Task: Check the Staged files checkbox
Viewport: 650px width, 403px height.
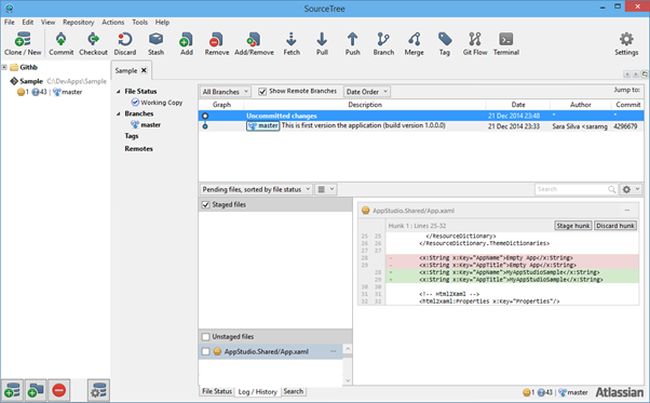Action: [x=206, y=205]
